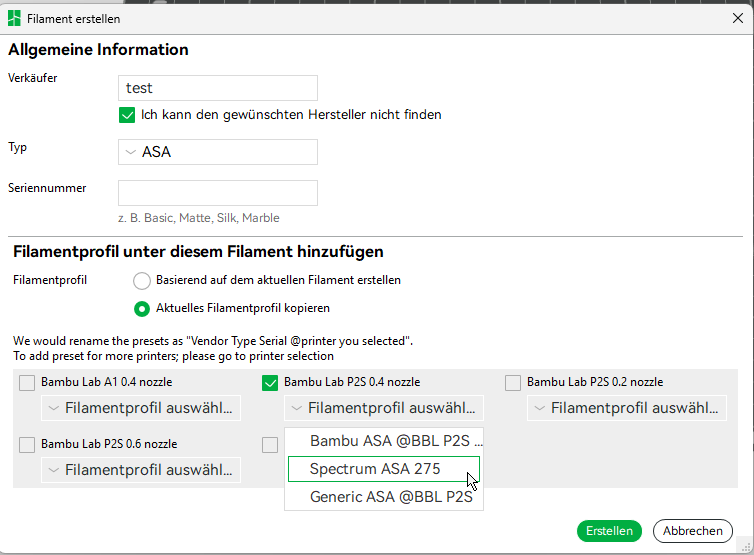This screenshot has width=754, height=555.
Task: Check the Bambu Lab P2S 0.2 nozzle box
Action: click(x=513, y=382)
